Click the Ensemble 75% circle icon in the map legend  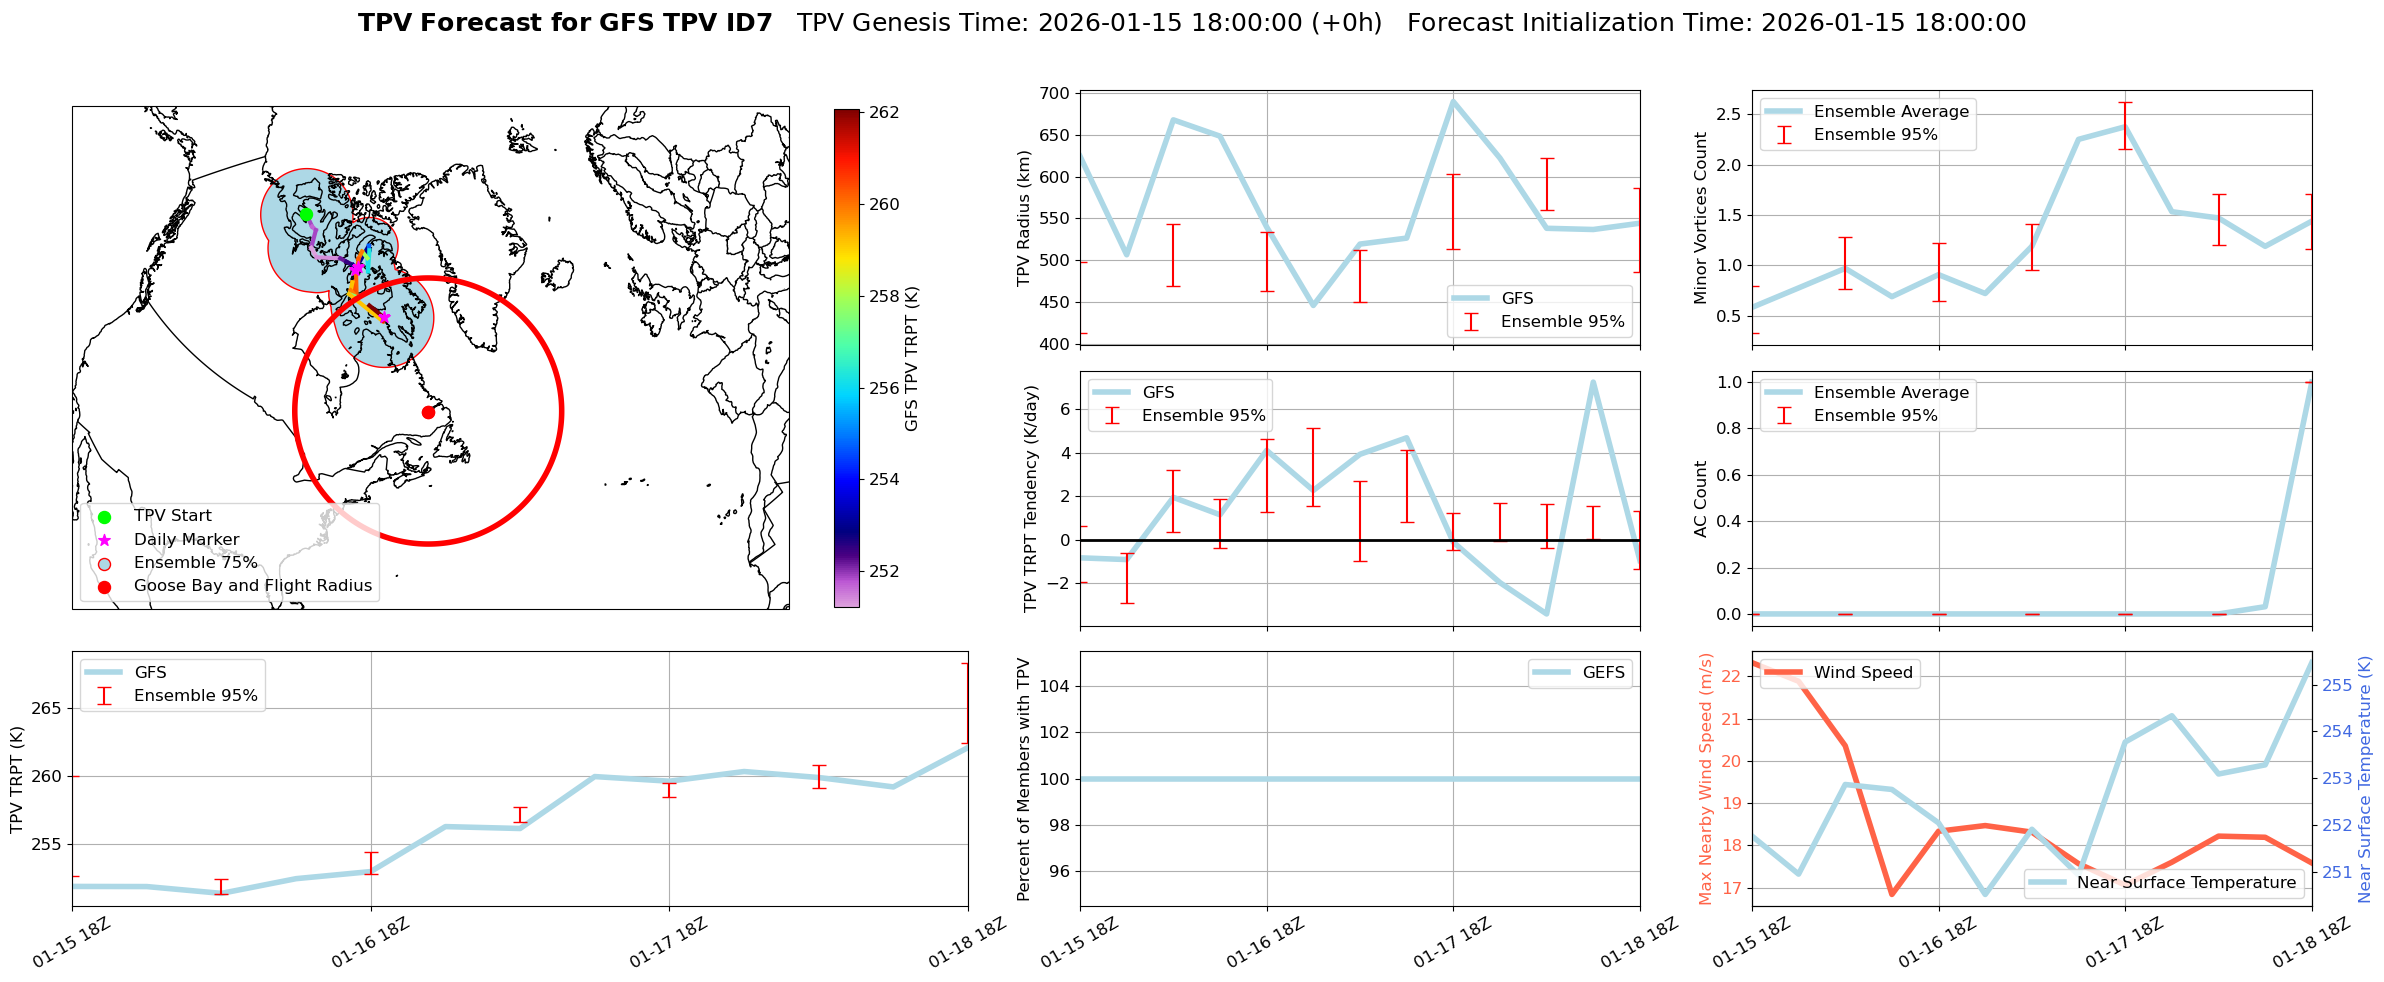[x=105, y=563]
